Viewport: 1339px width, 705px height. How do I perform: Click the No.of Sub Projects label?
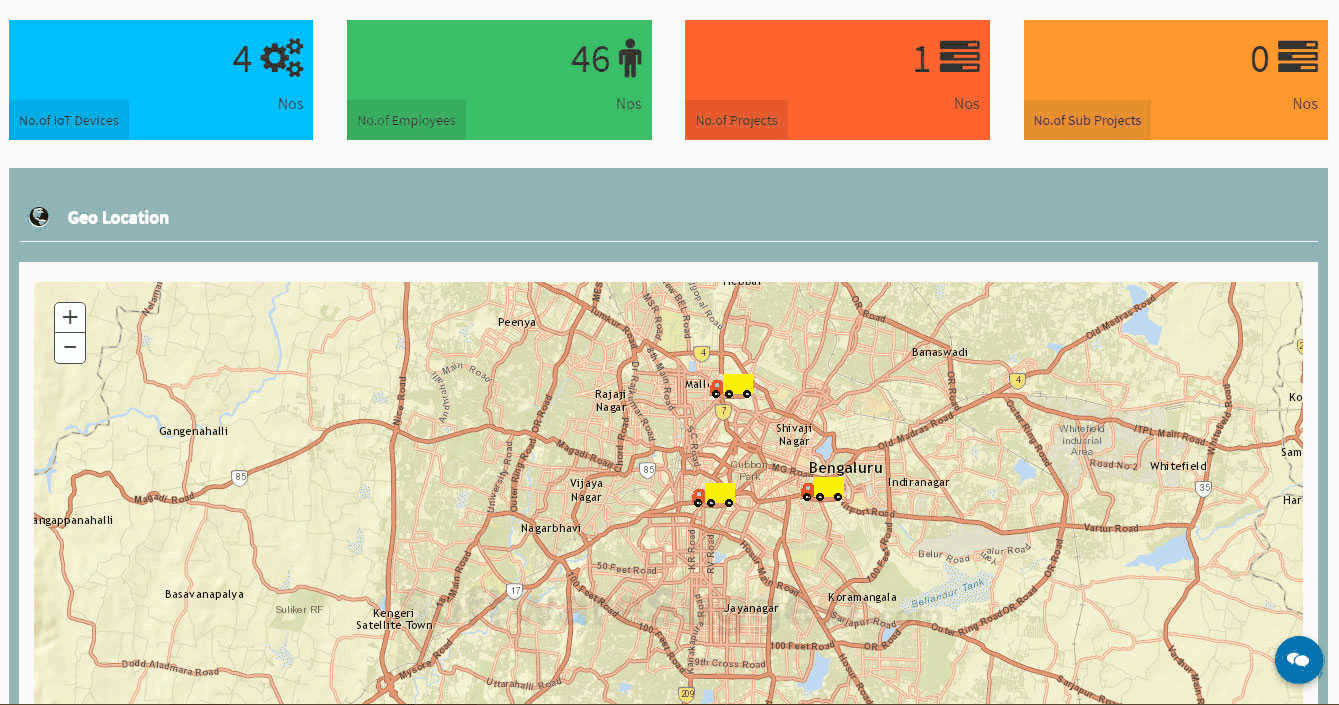(1087, 119)
